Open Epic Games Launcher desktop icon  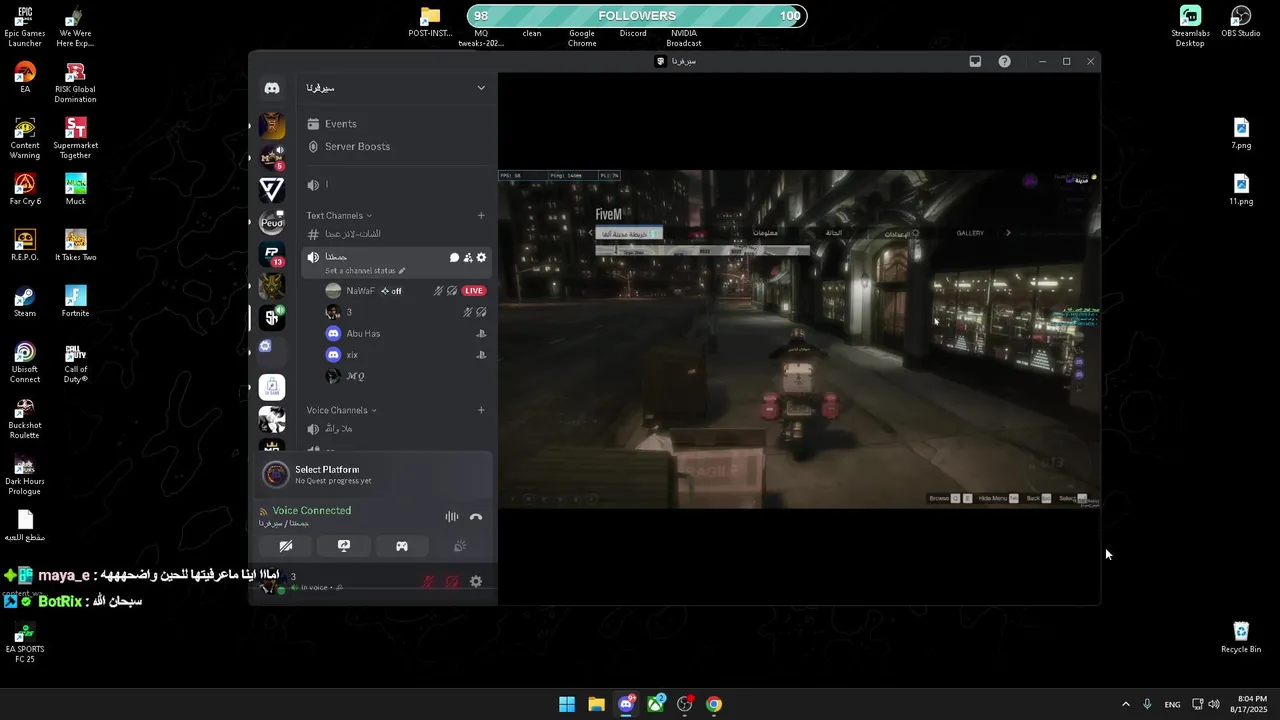25,26
